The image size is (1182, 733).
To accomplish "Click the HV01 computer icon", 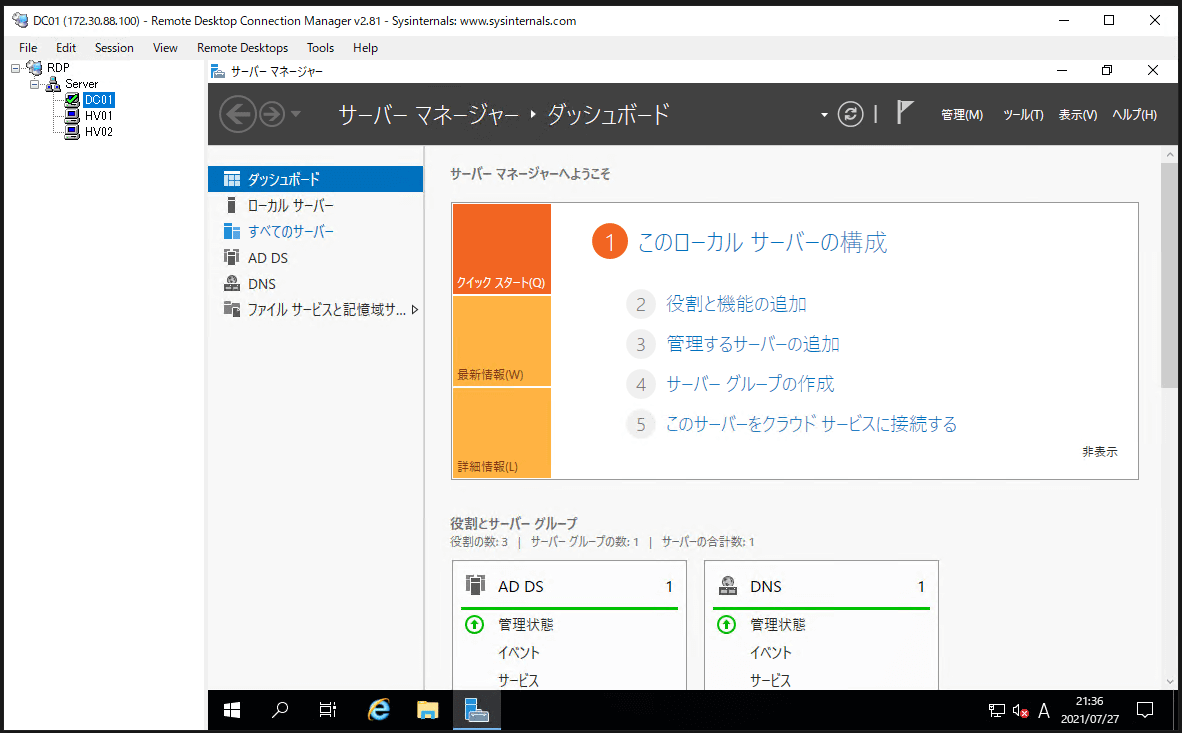I will 72,115.
